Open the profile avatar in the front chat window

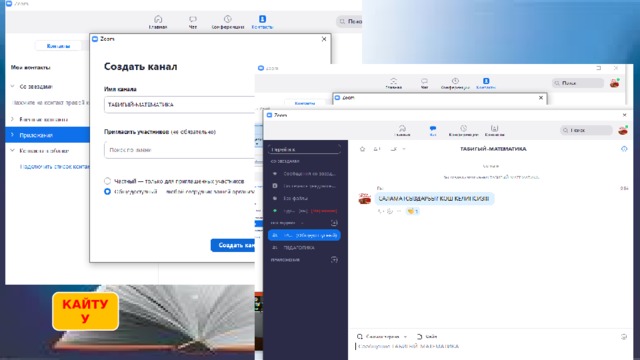pos(623,130)
